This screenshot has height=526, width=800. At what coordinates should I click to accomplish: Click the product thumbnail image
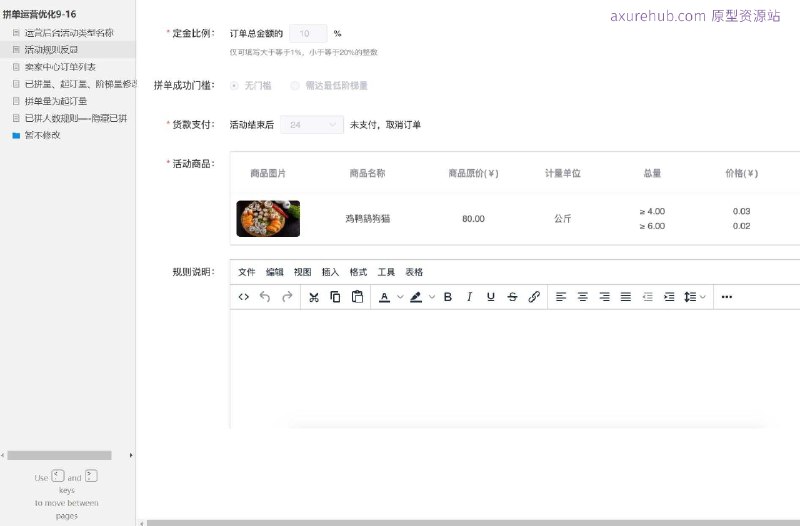(x=268, y=218)
